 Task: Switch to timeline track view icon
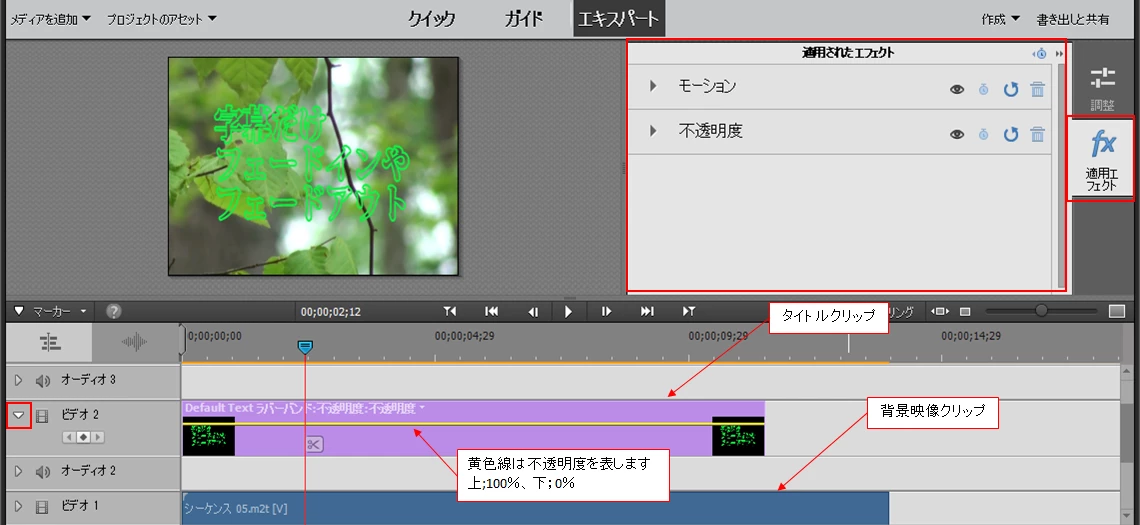[x=49, y=342]
